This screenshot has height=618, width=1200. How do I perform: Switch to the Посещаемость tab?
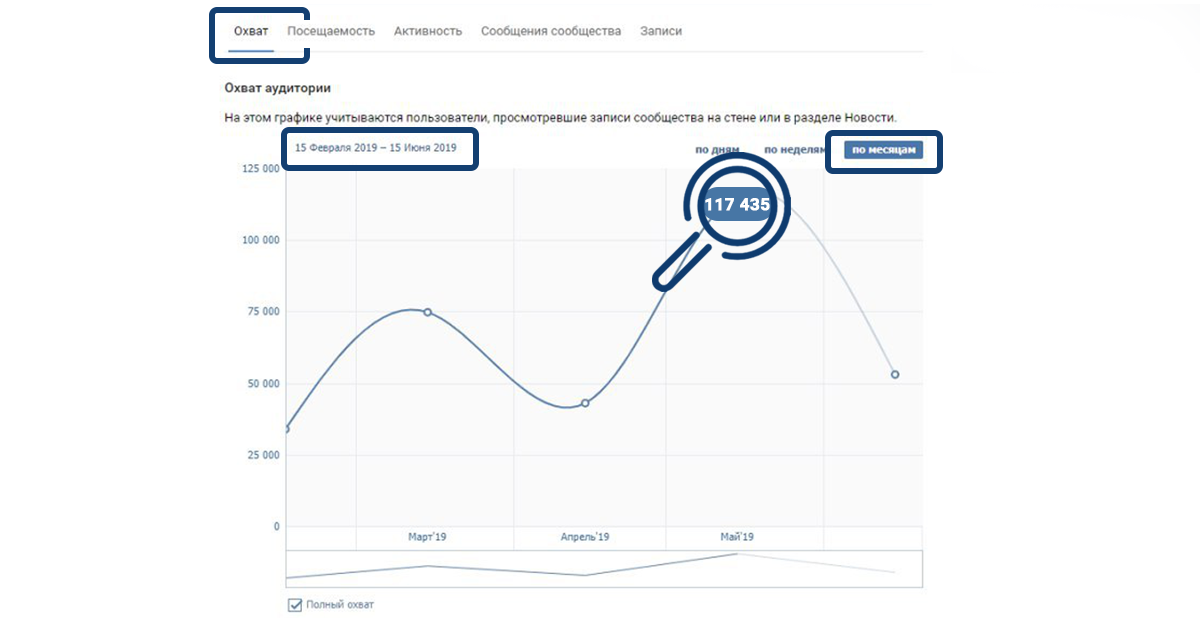click(x=331, y=31)
